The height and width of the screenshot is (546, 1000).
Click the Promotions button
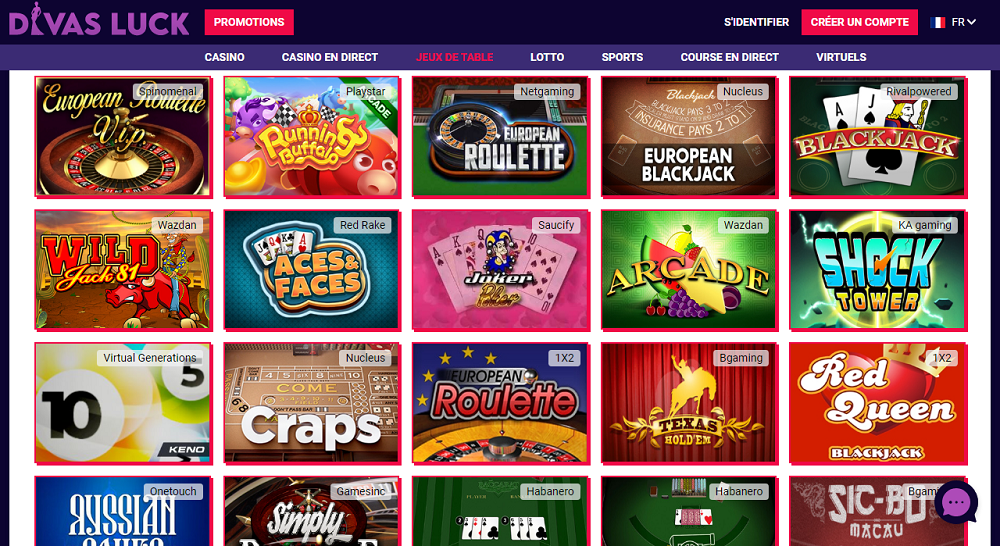tap(249, 22)
